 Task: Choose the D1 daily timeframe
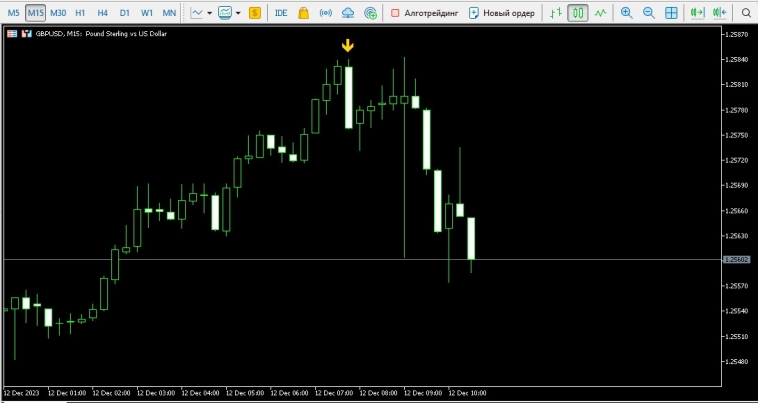(125, 13)
